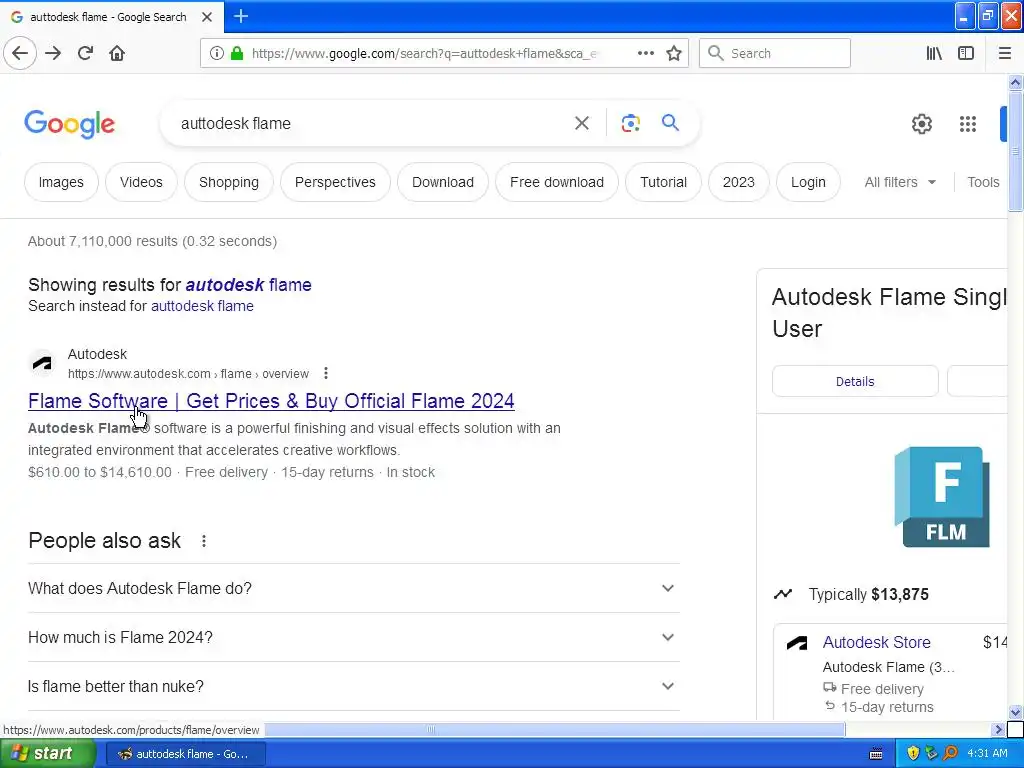Viewport: 1024px width, 768px height.
Task: Click the horizontal scrollbar right arrow
Action: (x=998, y=729)
